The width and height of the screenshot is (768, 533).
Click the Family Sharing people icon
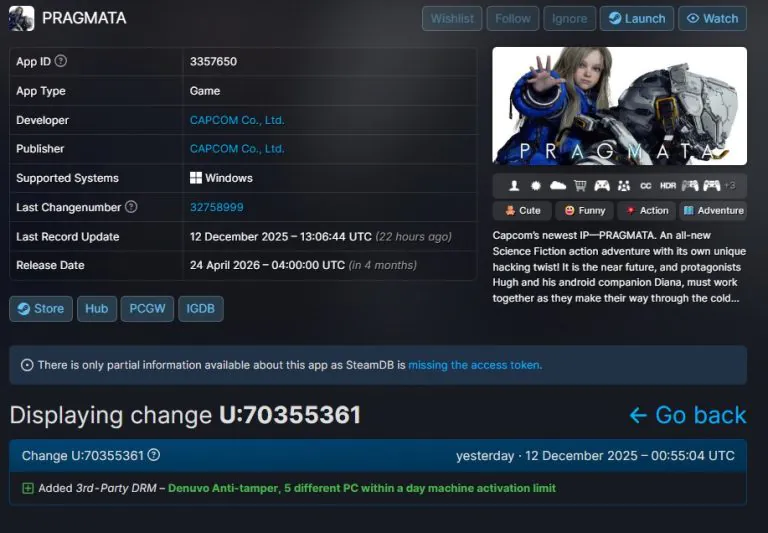coord(624,186)
